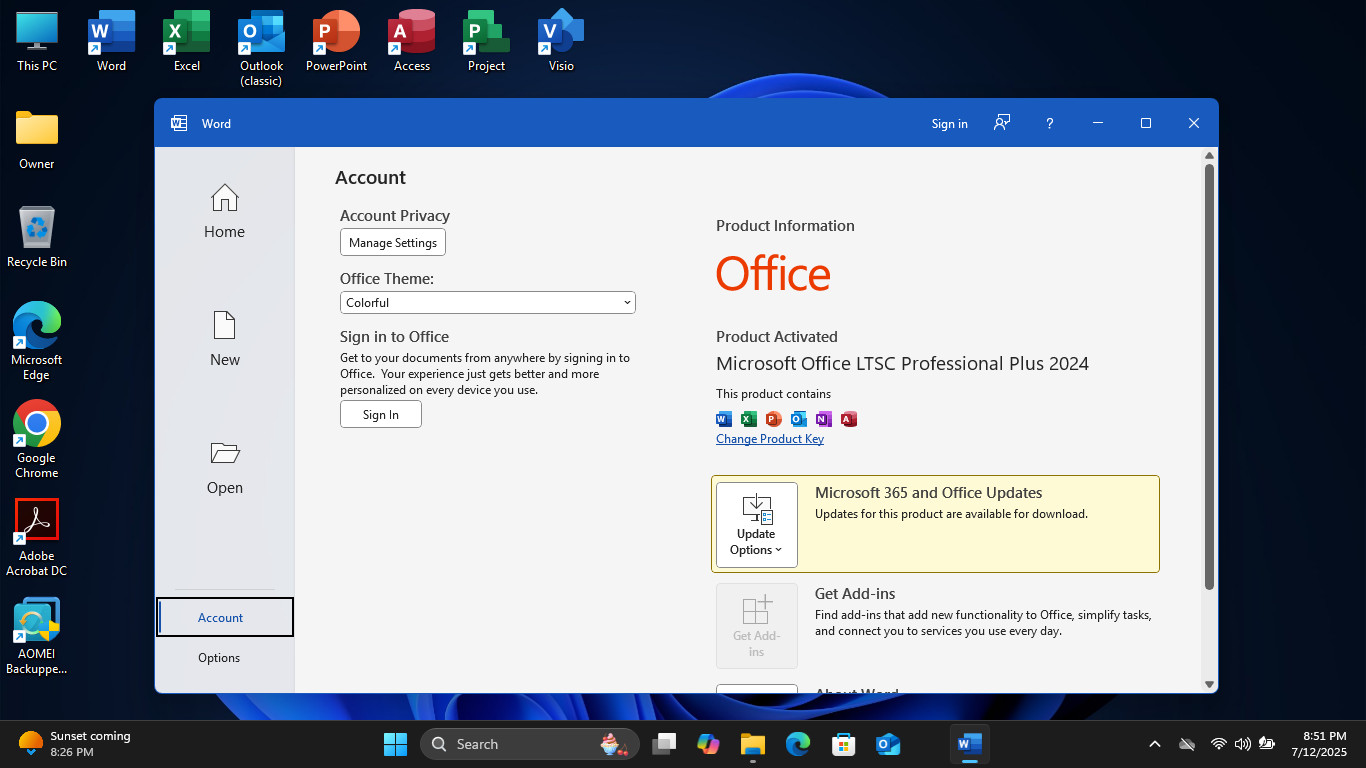The height and width of the screenshot is (768, 1366).
Task: Click the Product Activated label
Action: click(x=777, y=337)
